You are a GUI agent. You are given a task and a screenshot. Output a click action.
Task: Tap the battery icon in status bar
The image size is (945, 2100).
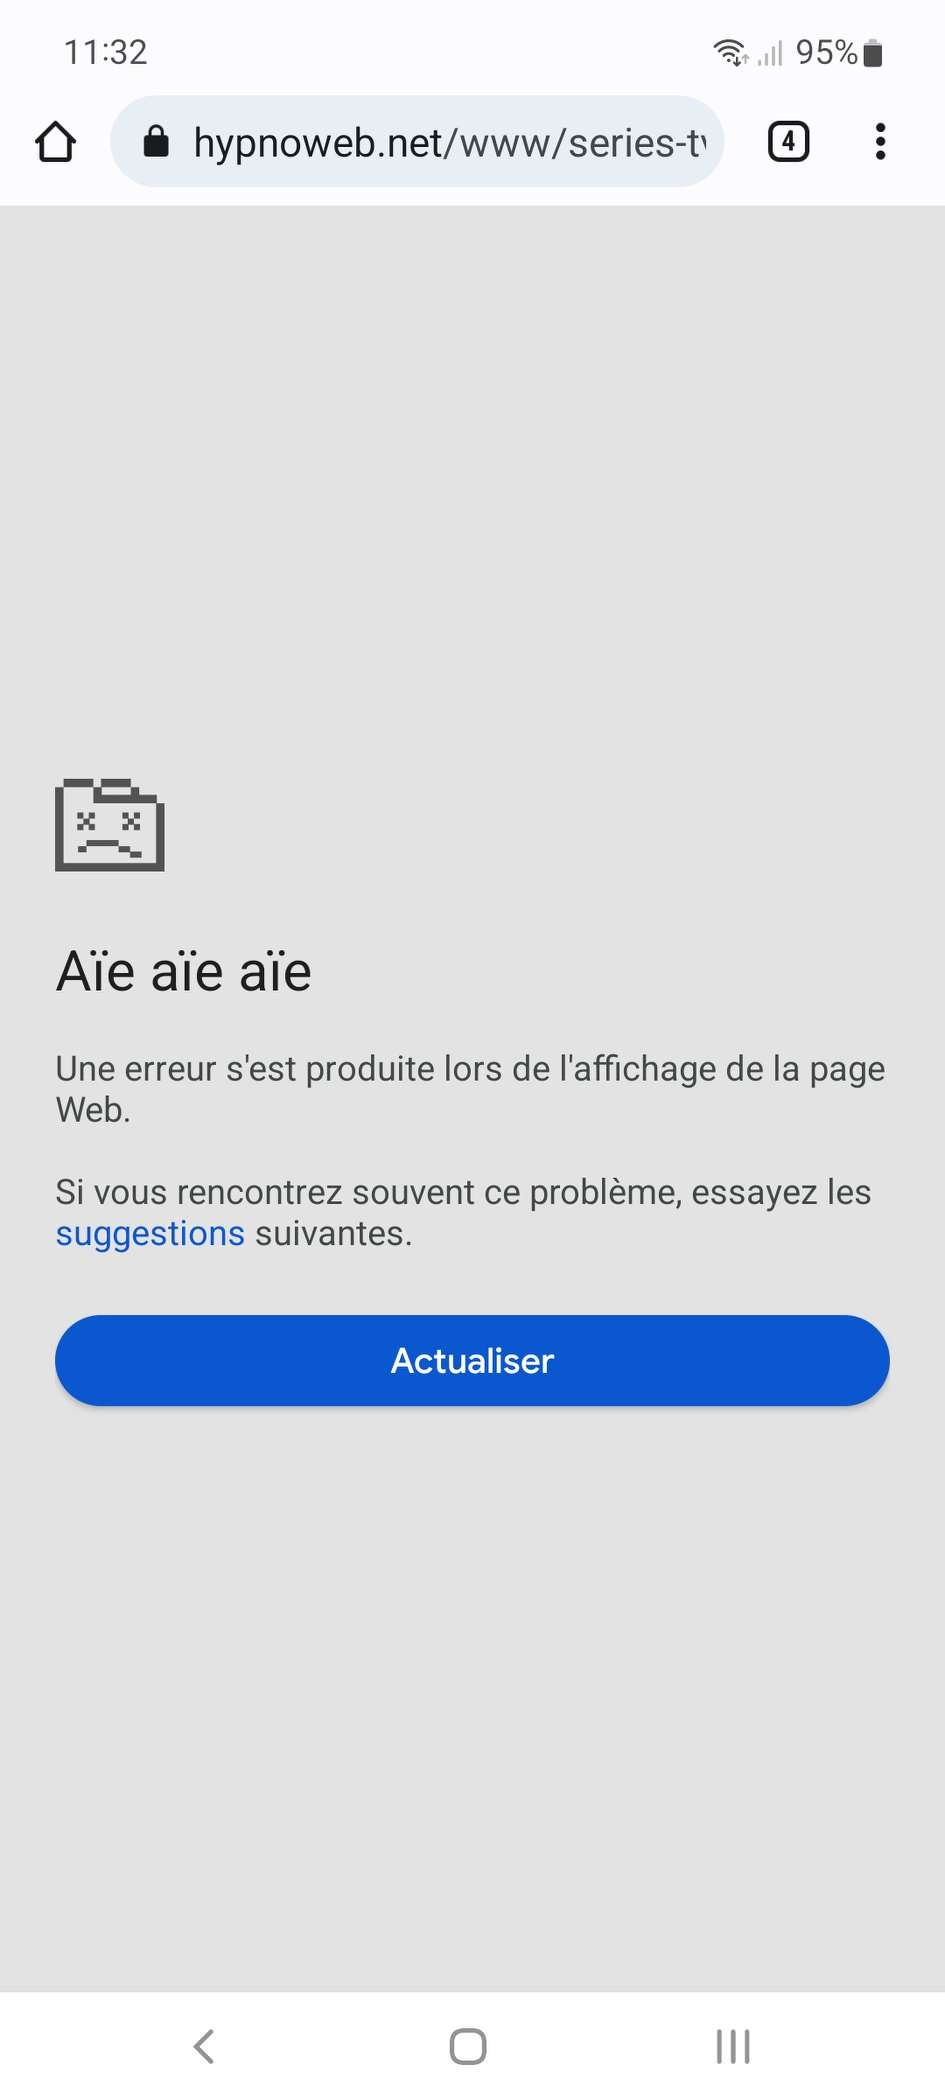point(873,52)
